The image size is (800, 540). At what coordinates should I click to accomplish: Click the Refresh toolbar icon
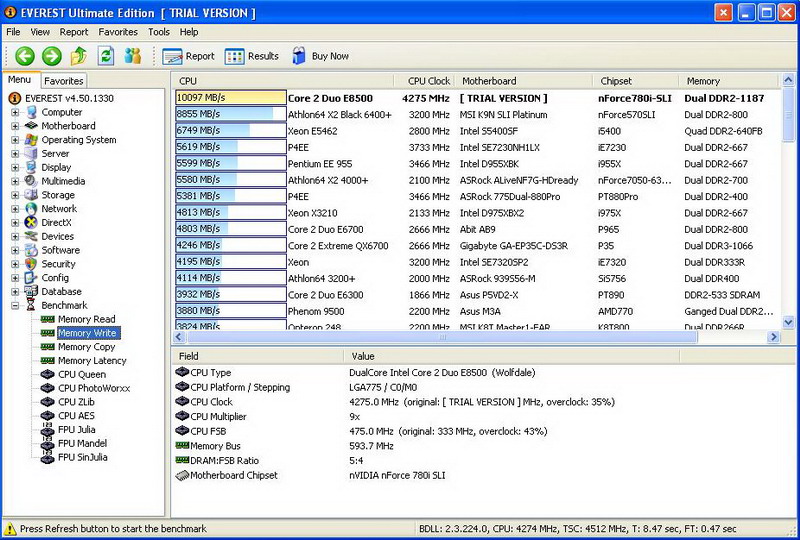click(x=106, y=56)
